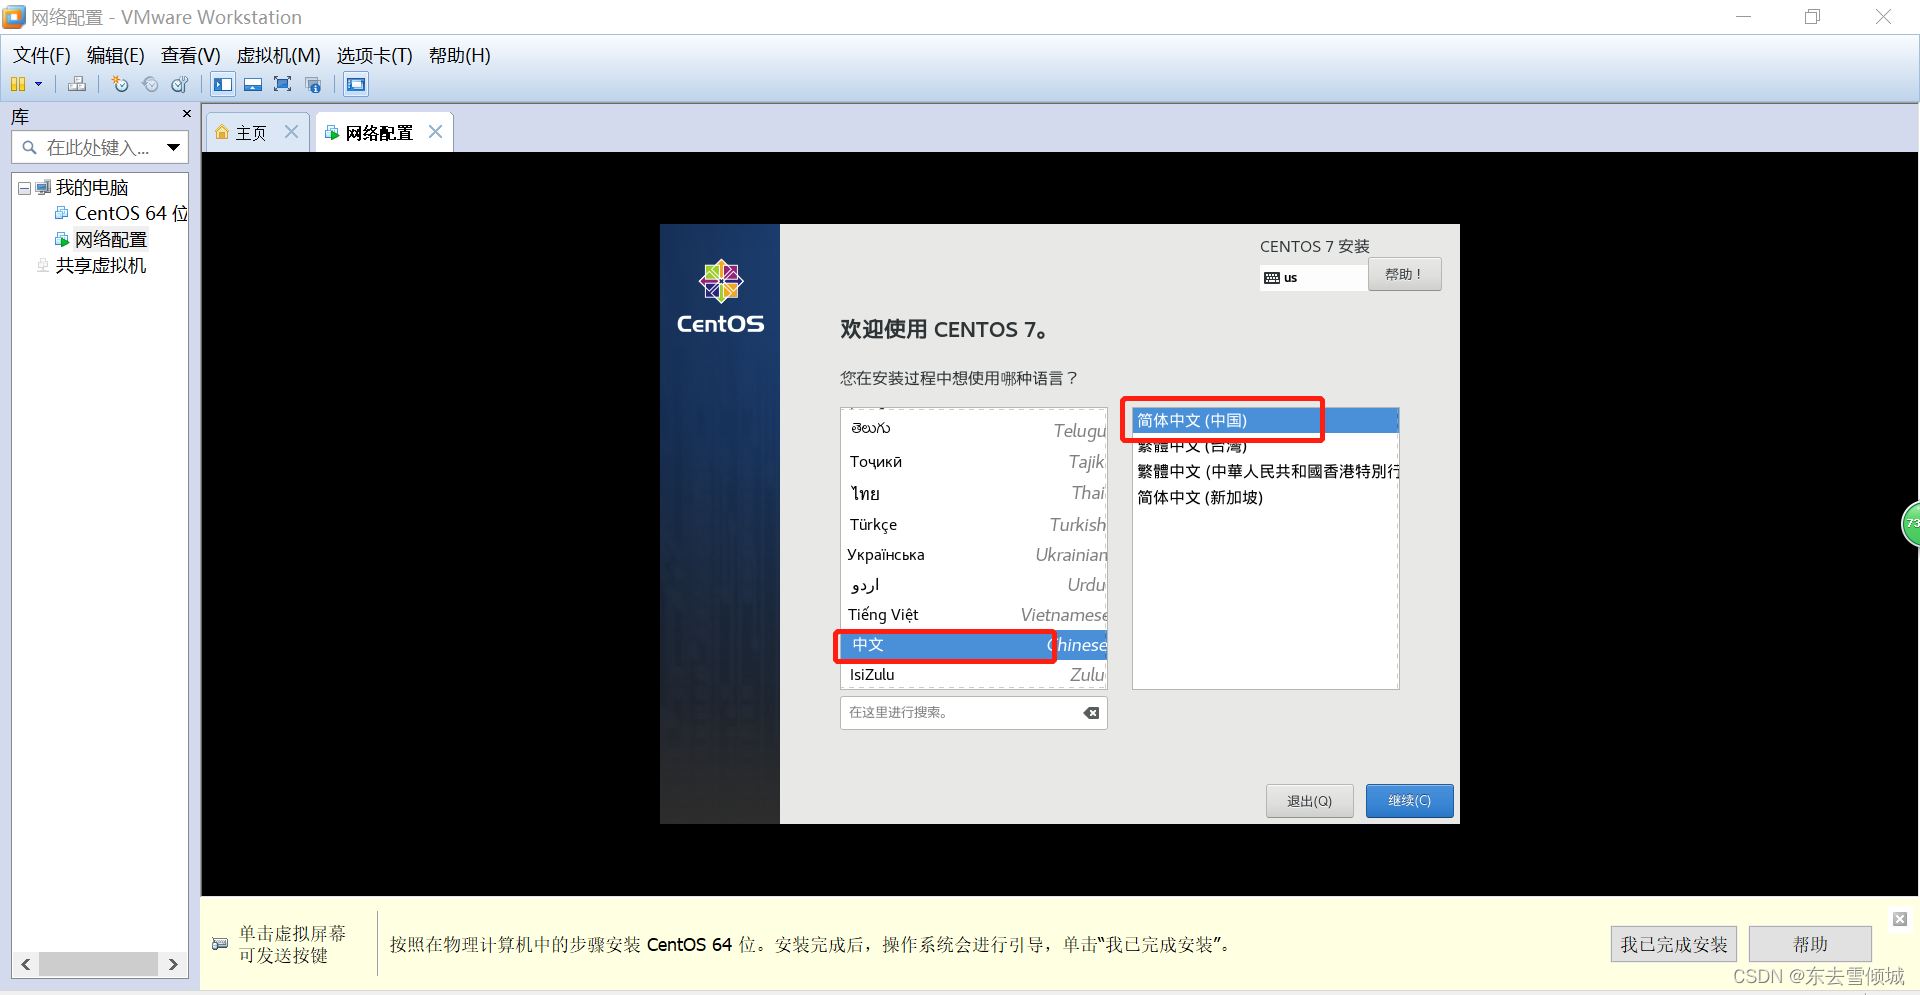Open 文件(F) menu

42,55
